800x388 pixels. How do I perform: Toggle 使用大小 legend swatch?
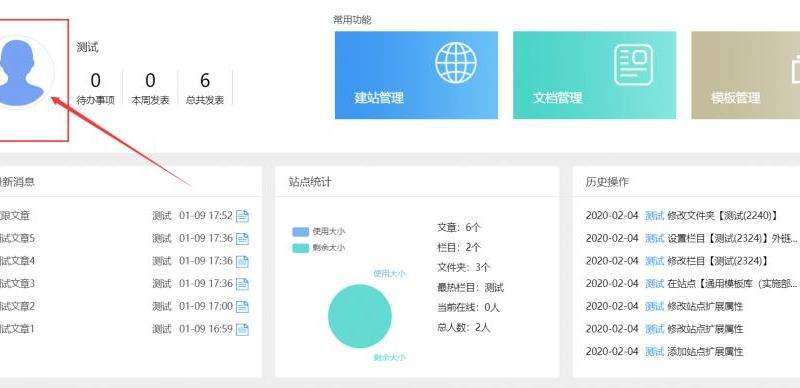pyautogui.click(x=301, y=232)
